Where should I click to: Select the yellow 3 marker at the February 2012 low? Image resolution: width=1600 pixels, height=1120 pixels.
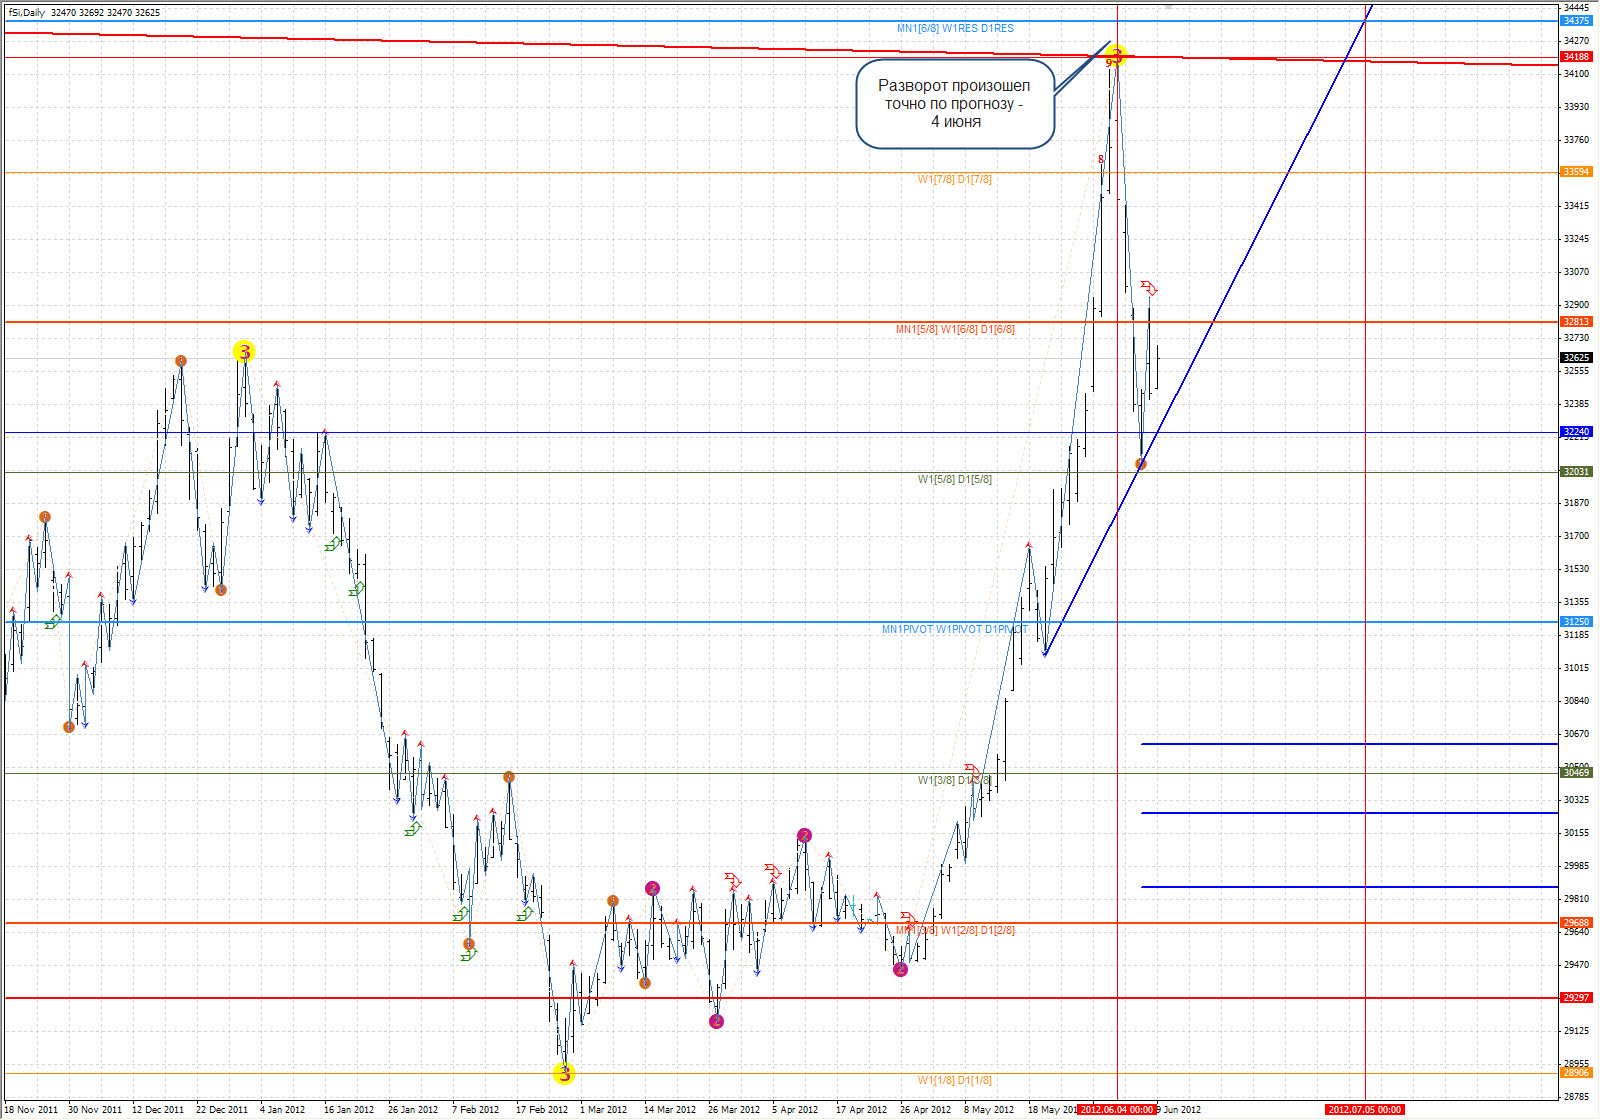tap(564, 1074)
